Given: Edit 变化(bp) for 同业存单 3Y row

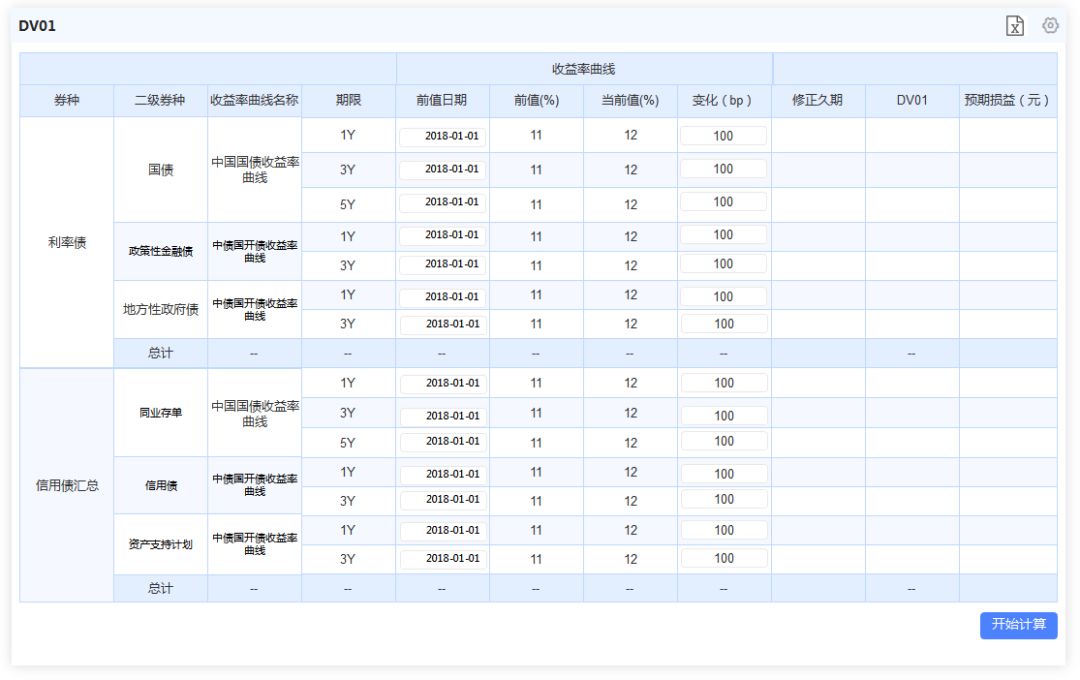Looking at the screenshot, I should point(724,415).
